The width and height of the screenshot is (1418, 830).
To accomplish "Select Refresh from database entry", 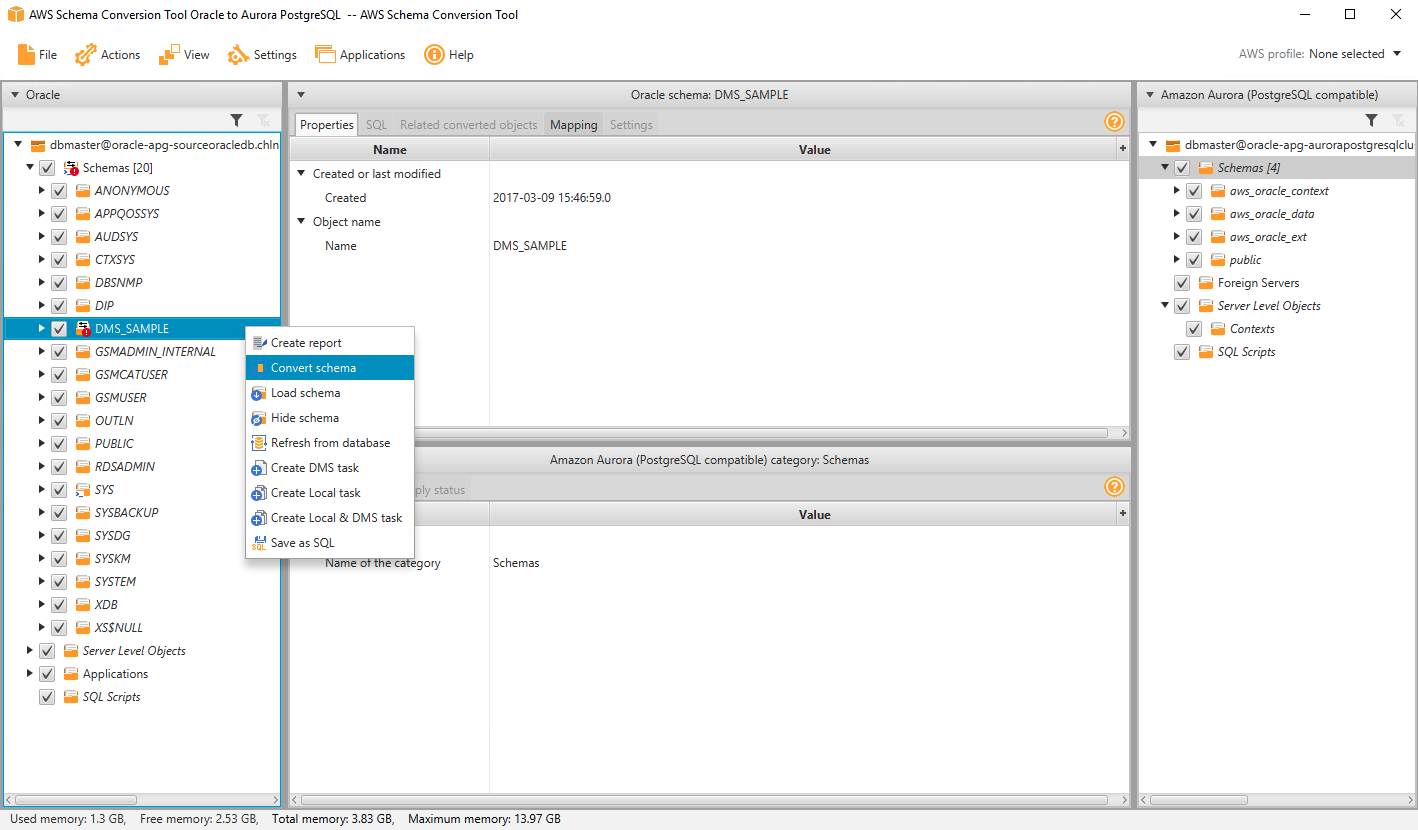I will (x=330, y=443).
